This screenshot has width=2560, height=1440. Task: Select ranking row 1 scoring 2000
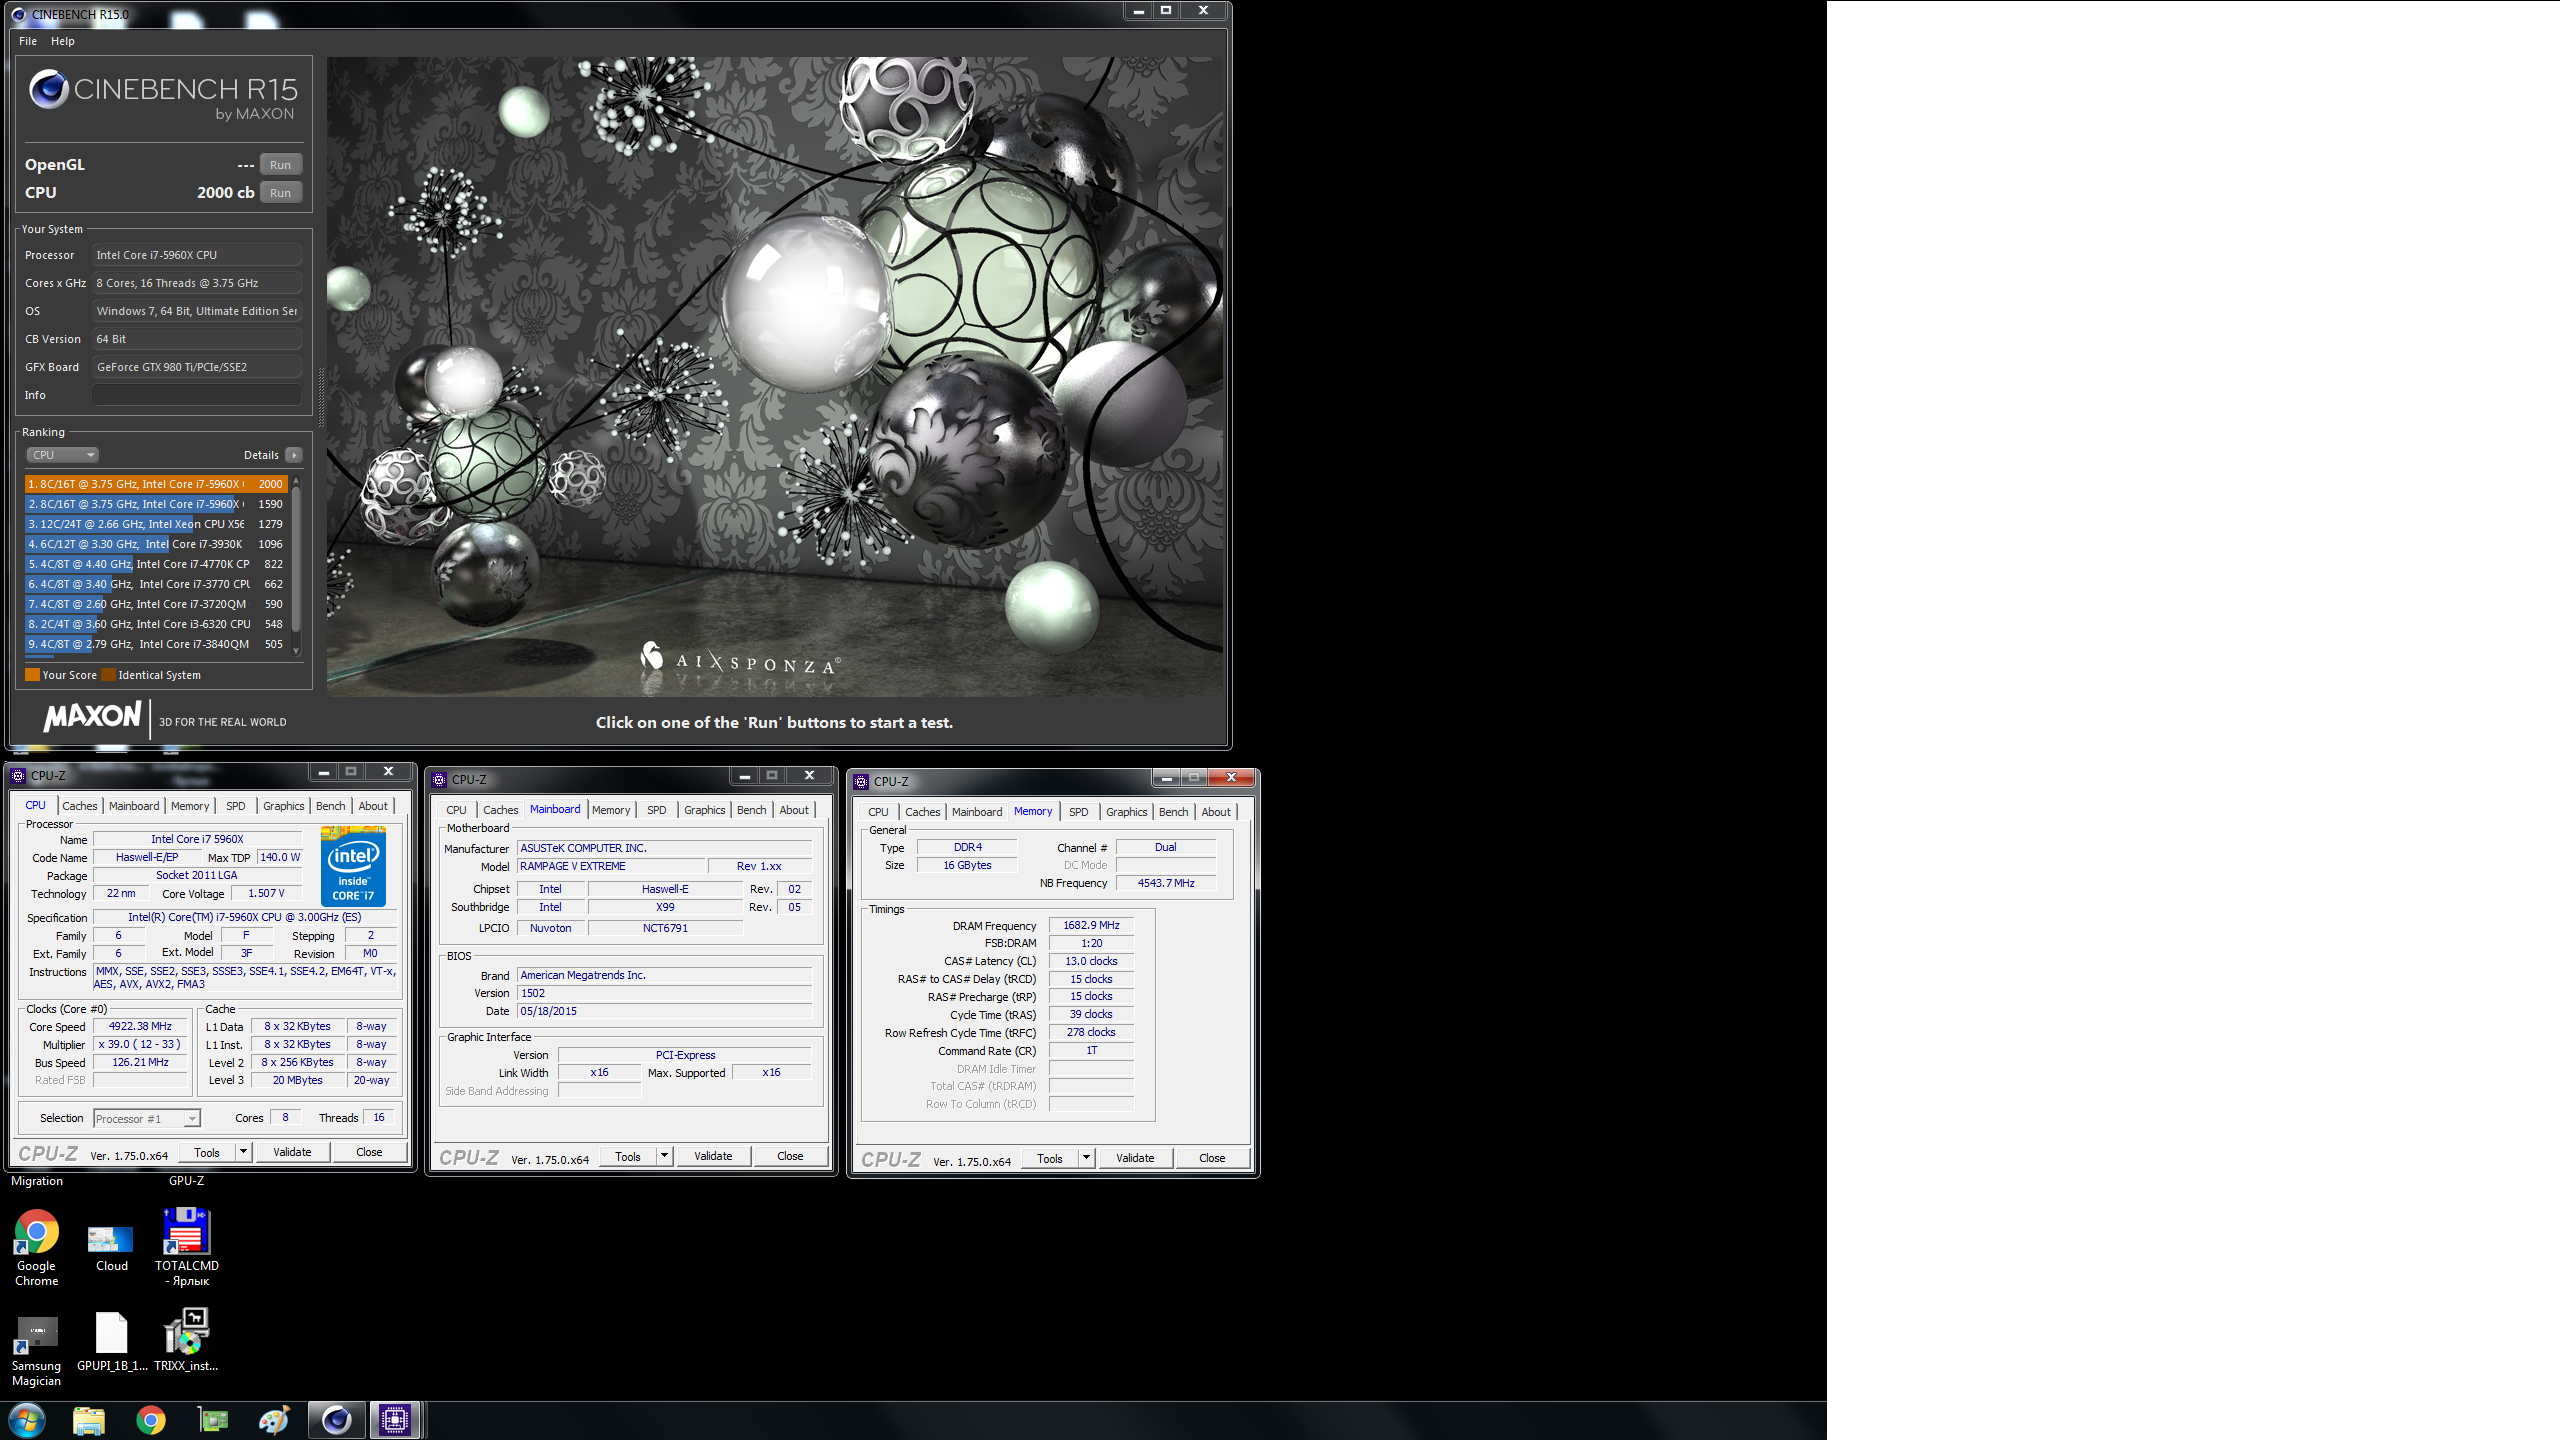(156, 484)
